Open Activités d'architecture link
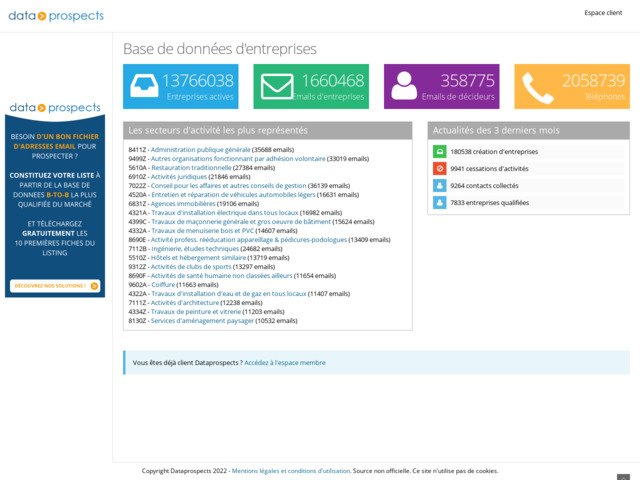The height and width of the screenshot is (480, 640). coord(185,302)
